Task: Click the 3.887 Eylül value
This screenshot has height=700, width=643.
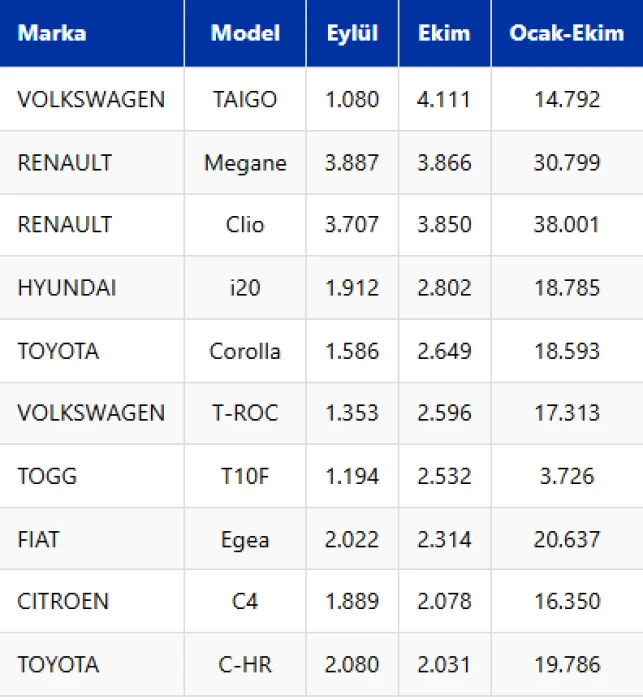Action: (352, 162)
